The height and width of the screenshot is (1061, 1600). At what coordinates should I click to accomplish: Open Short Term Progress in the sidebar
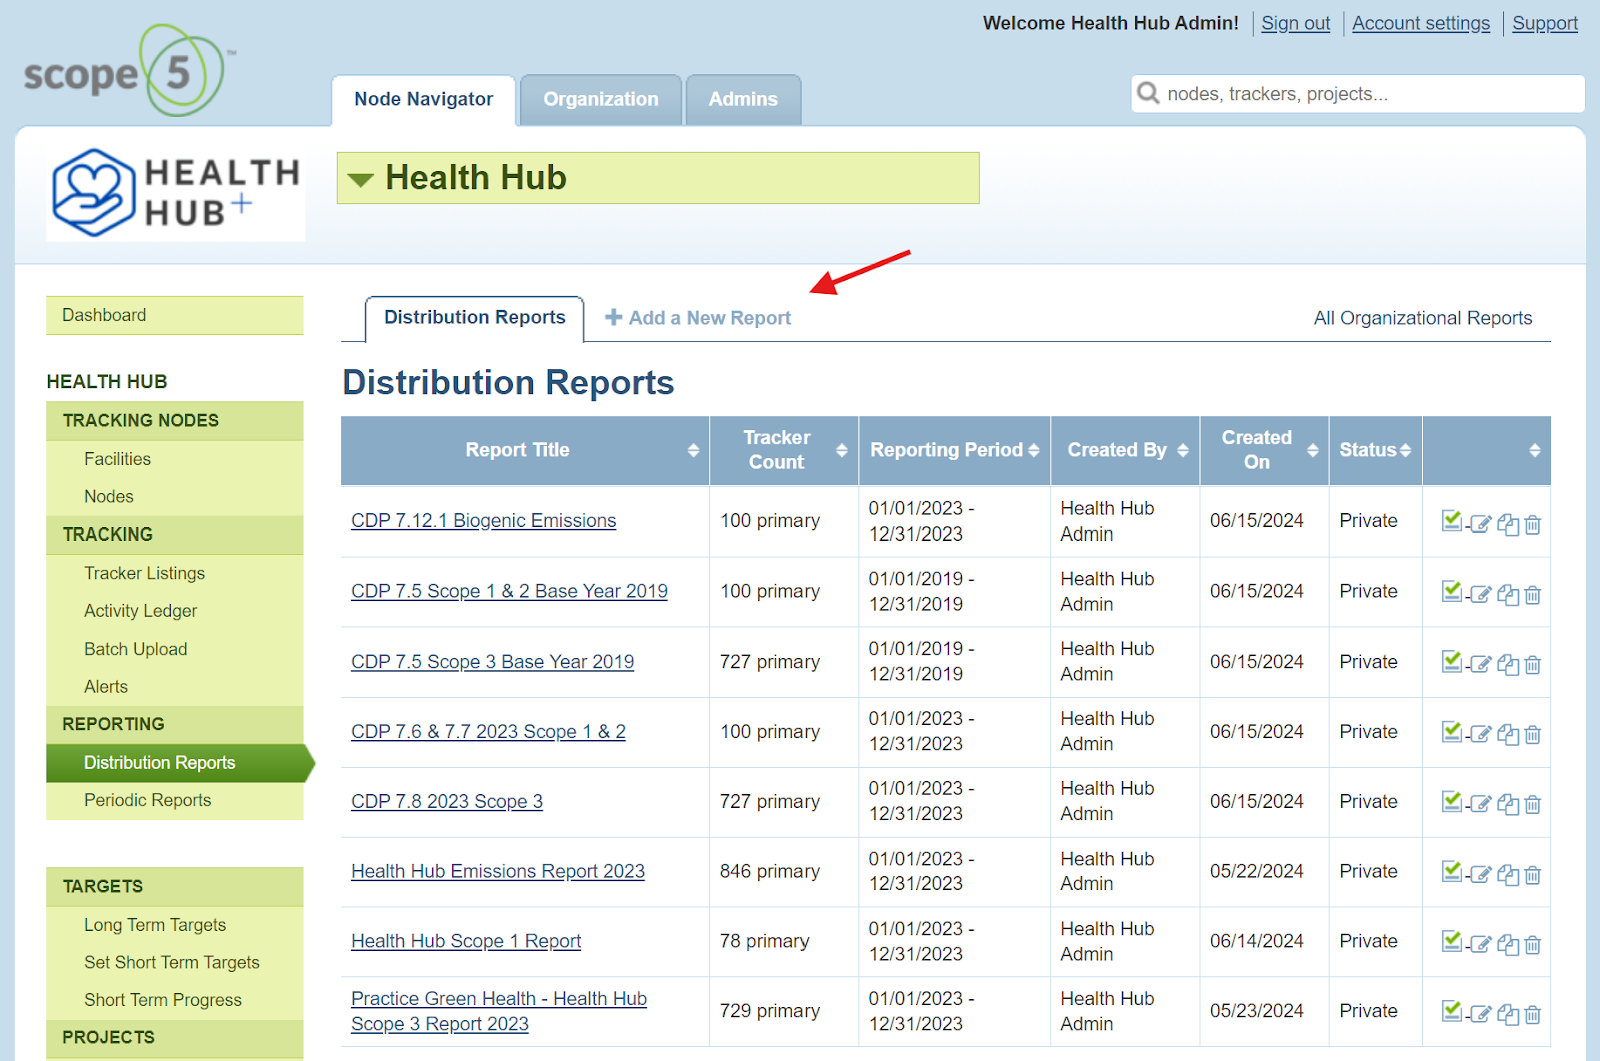click(163, 1000)
